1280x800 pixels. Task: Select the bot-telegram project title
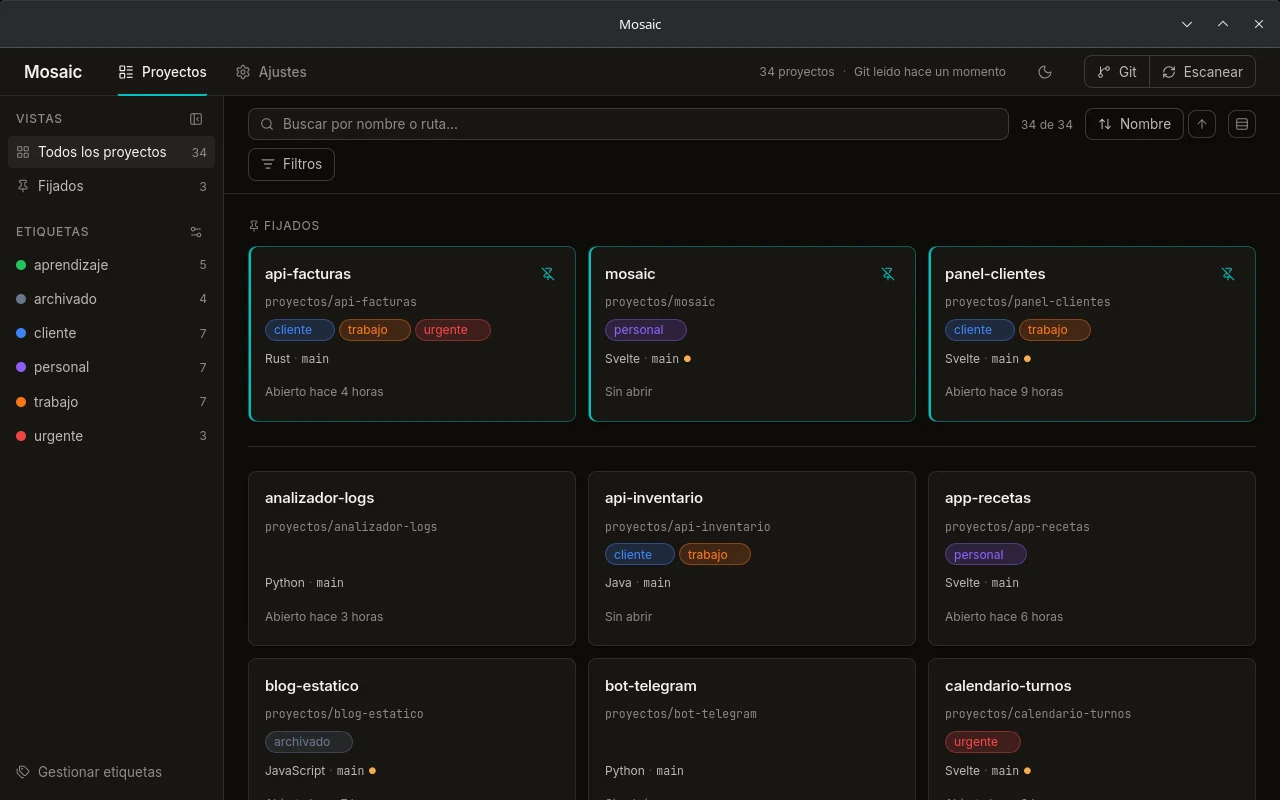(x=651, y=686)
